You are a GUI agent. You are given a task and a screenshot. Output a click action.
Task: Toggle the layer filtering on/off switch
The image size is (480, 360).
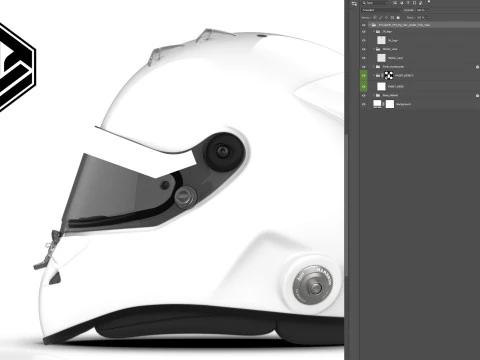coord(429,1)
